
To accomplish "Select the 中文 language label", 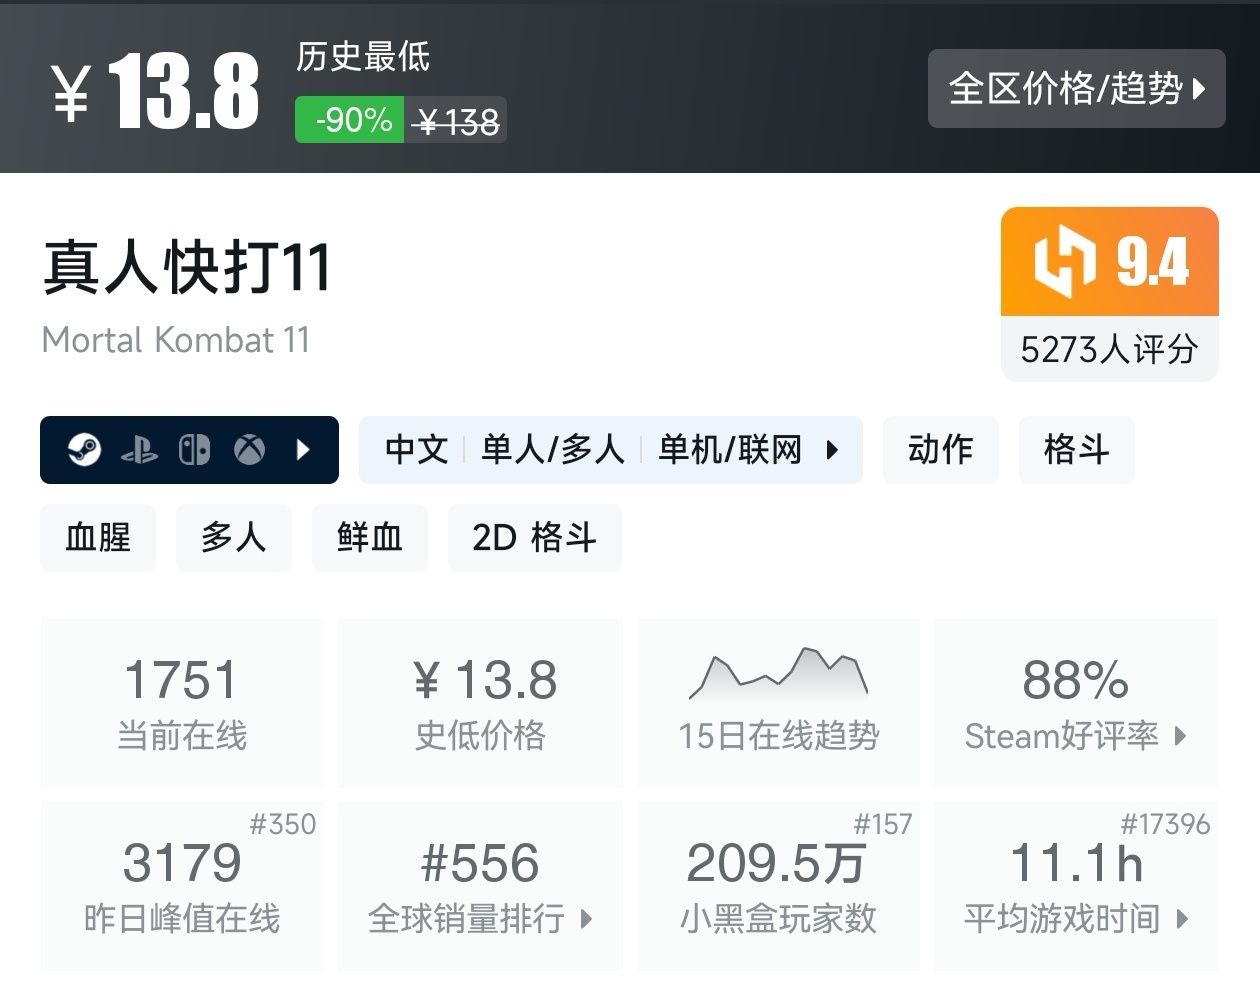I will pyautogui.click(x=417, y=450).
